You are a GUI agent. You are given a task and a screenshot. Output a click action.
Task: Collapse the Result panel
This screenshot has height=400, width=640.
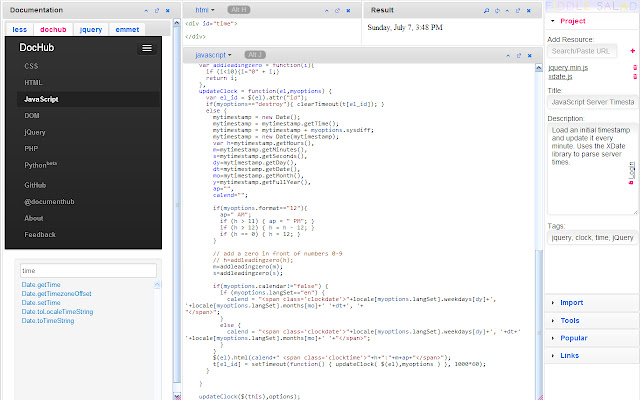(x=507, y=11)
